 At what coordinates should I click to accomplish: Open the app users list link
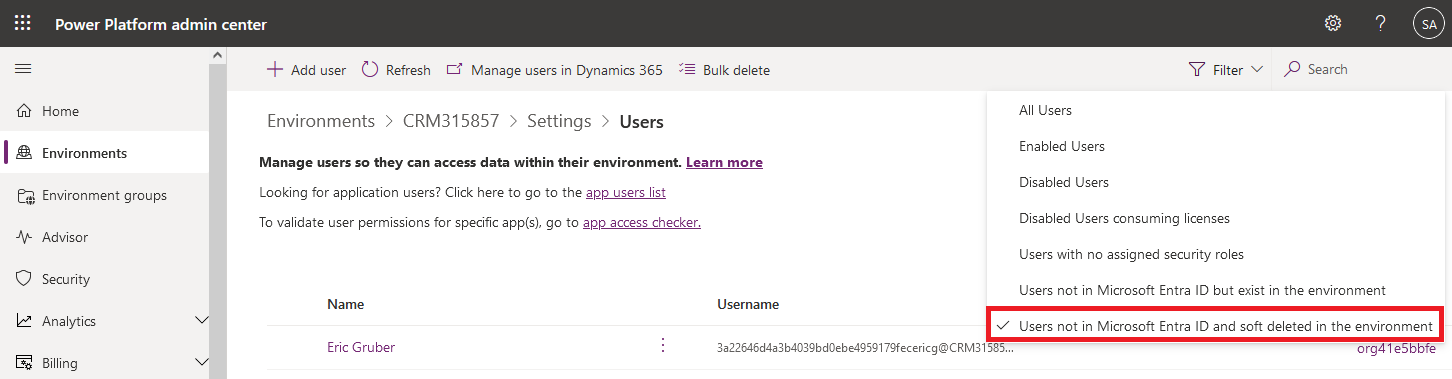[626, 192]
